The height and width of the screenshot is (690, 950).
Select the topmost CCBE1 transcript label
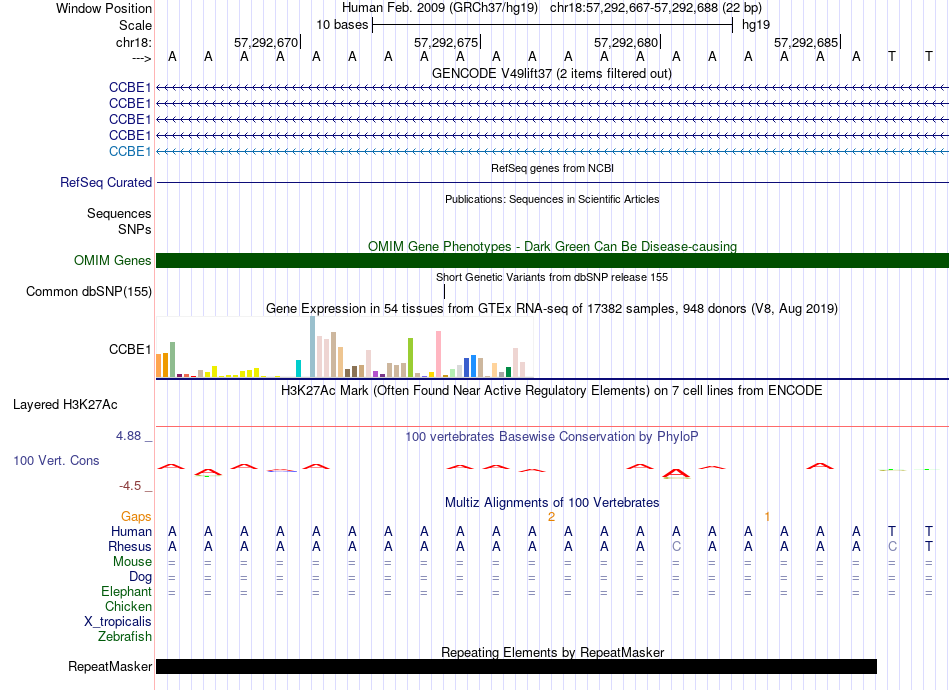[130, 87]
